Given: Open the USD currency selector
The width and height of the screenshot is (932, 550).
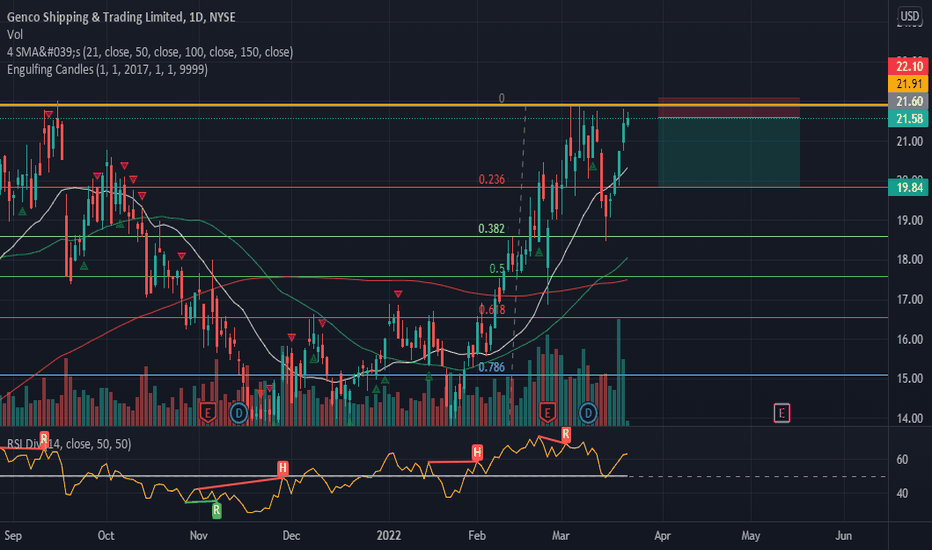Looking at the screenshot, I should (909, 16).
